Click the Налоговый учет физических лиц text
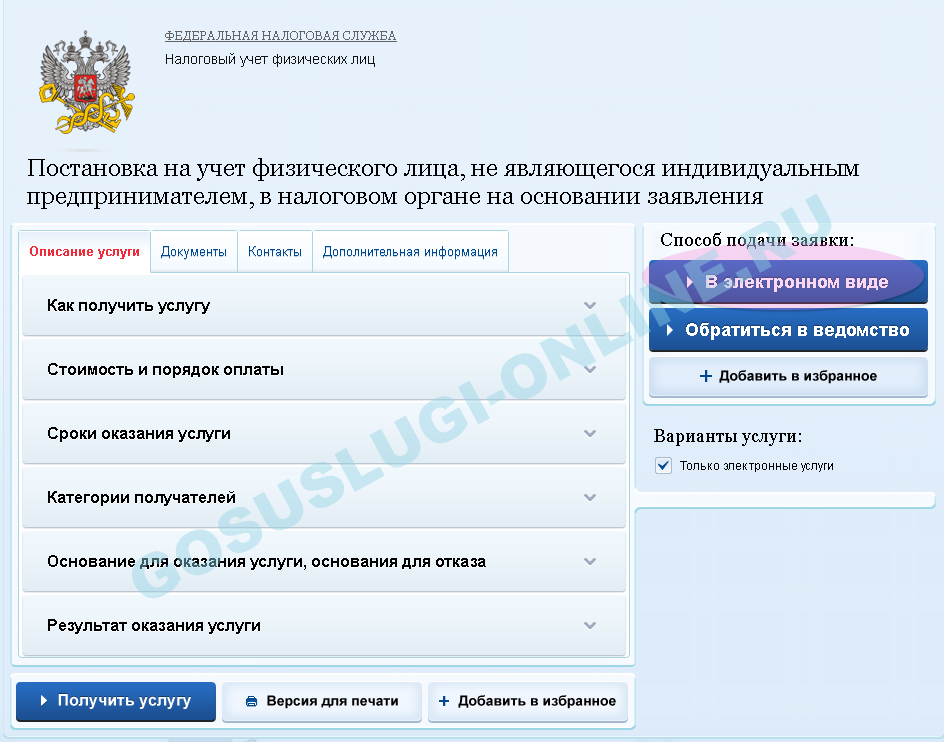The image size is (944, 742). coord(270,60)
